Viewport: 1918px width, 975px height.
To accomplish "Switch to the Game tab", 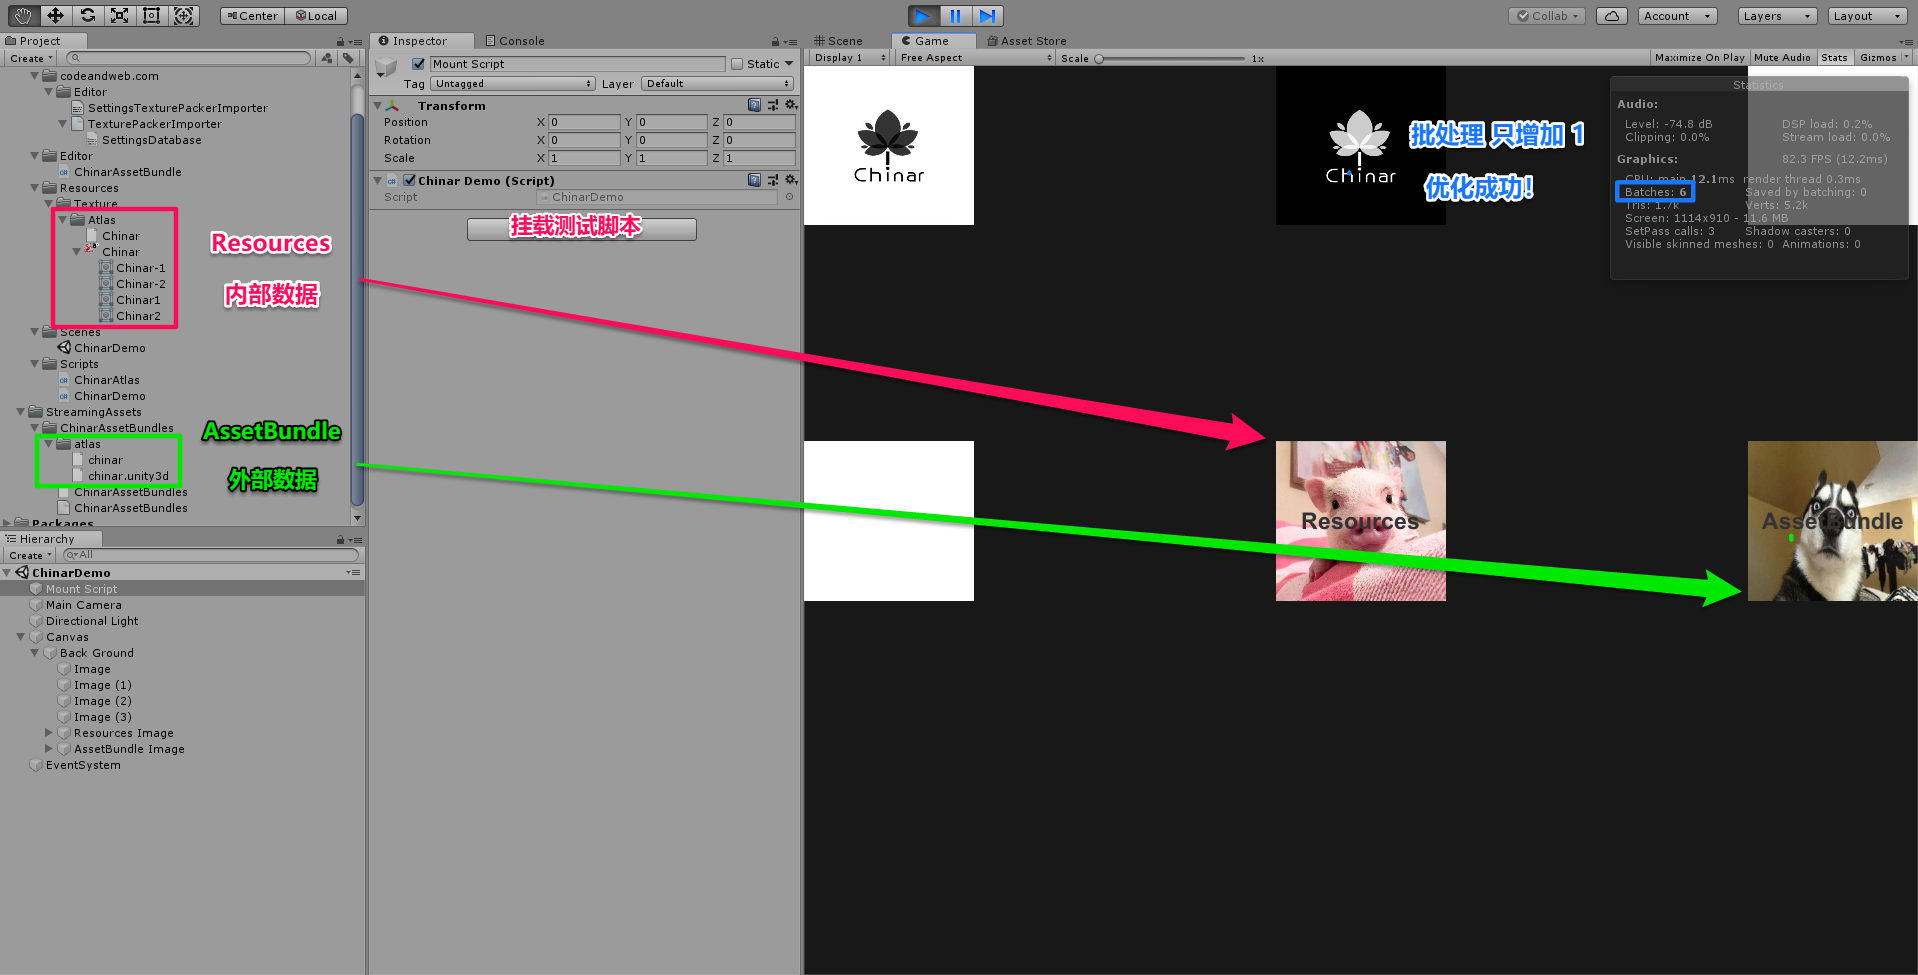I will click(931, 41).
